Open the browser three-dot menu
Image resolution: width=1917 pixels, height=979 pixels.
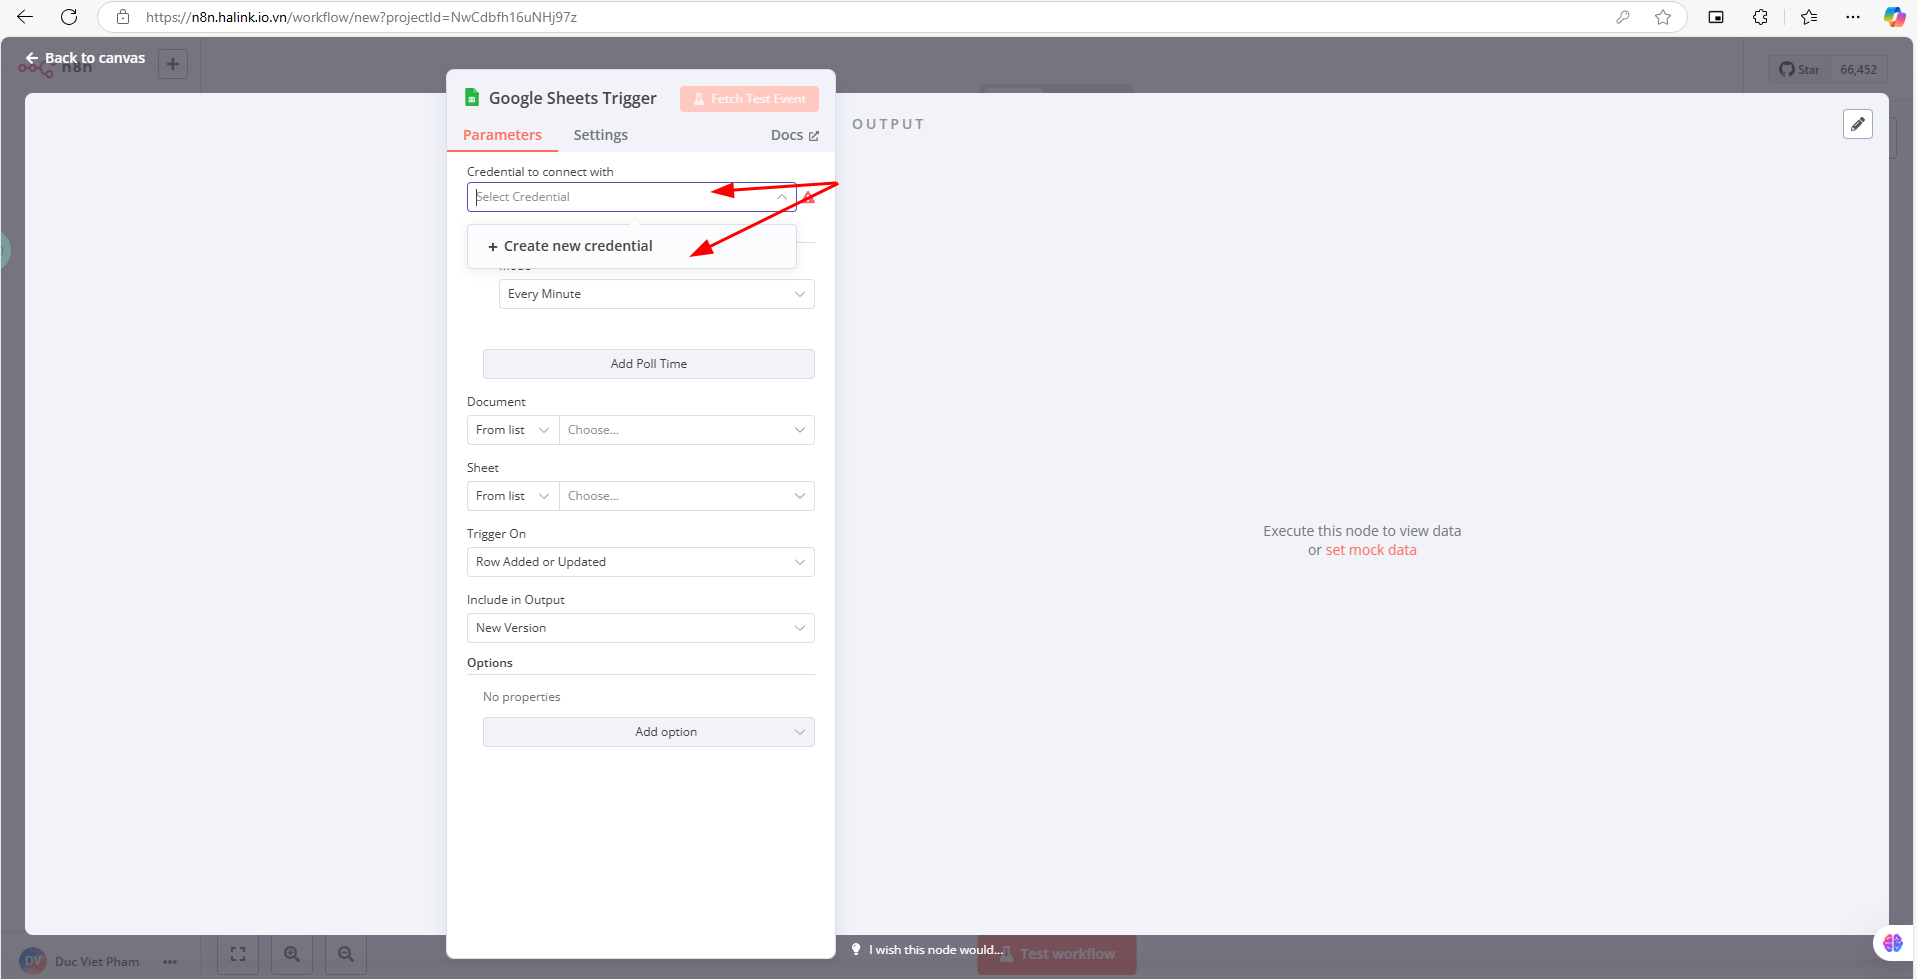tap(1853, 17)
